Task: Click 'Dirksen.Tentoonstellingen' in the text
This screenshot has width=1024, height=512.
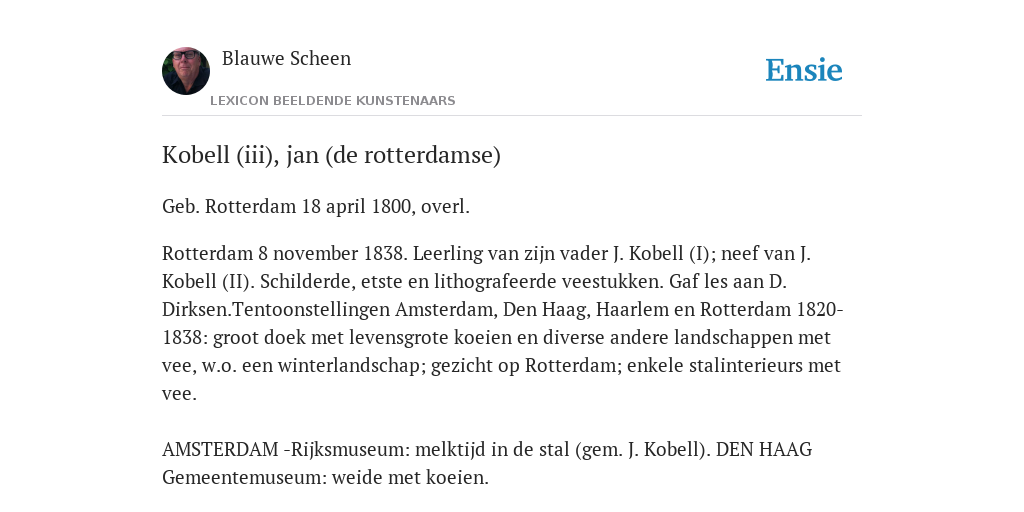Action: pyautogui.click(x=276, y=309)
